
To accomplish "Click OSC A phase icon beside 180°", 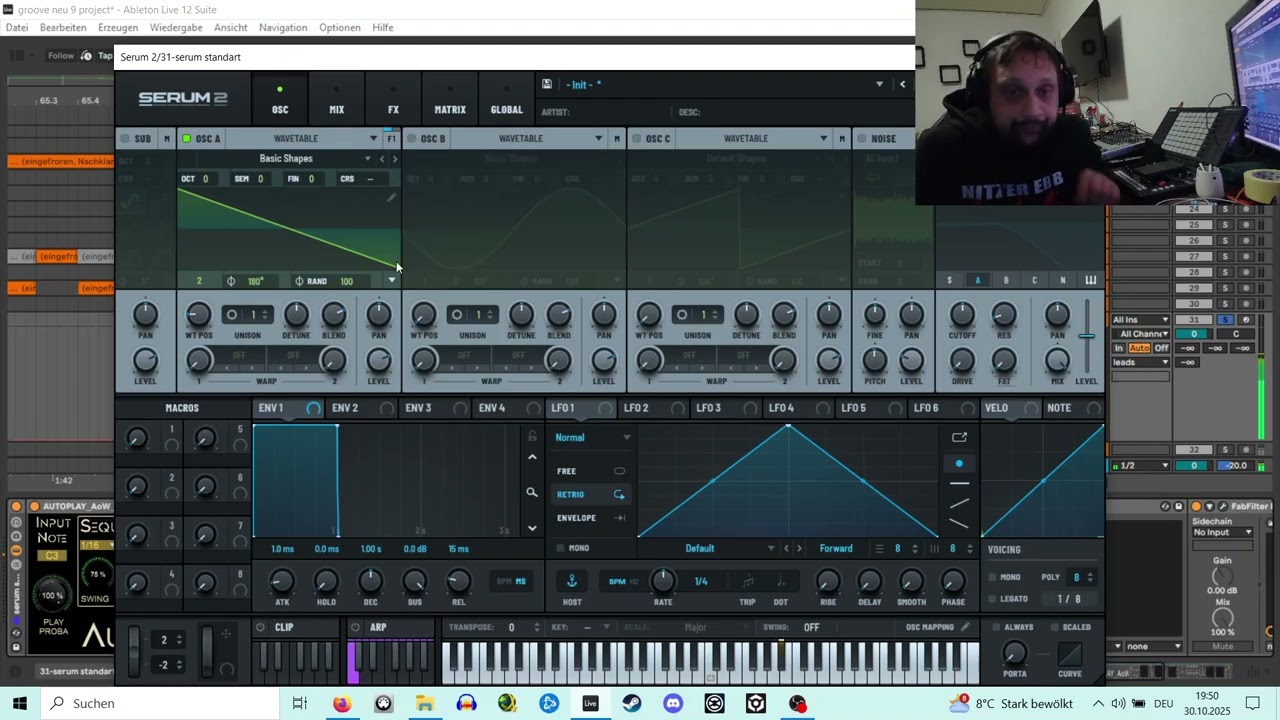I will [231, 281].
